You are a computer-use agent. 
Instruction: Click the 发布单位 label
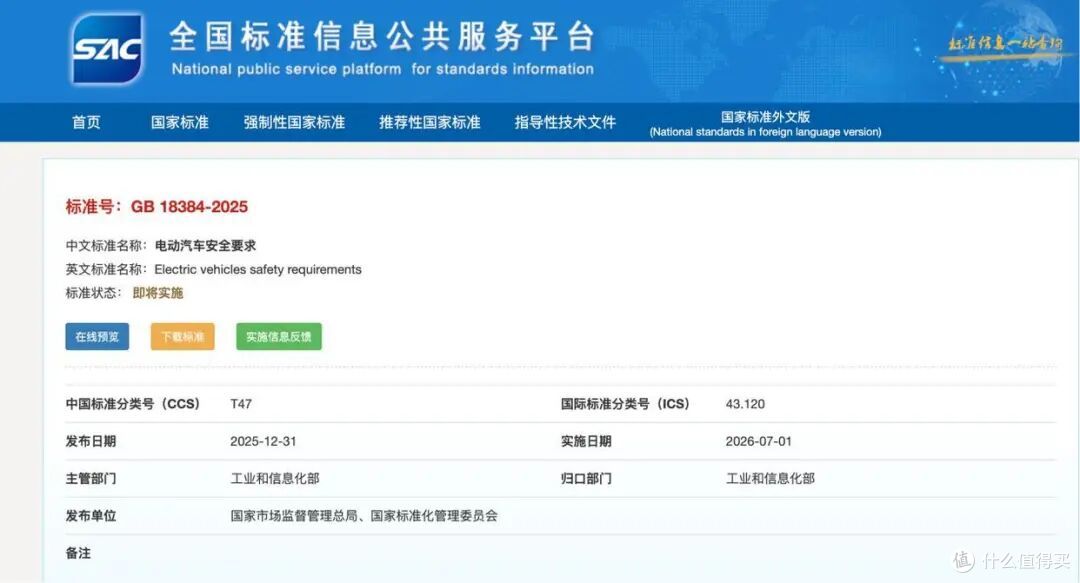(x=91, y=515)
